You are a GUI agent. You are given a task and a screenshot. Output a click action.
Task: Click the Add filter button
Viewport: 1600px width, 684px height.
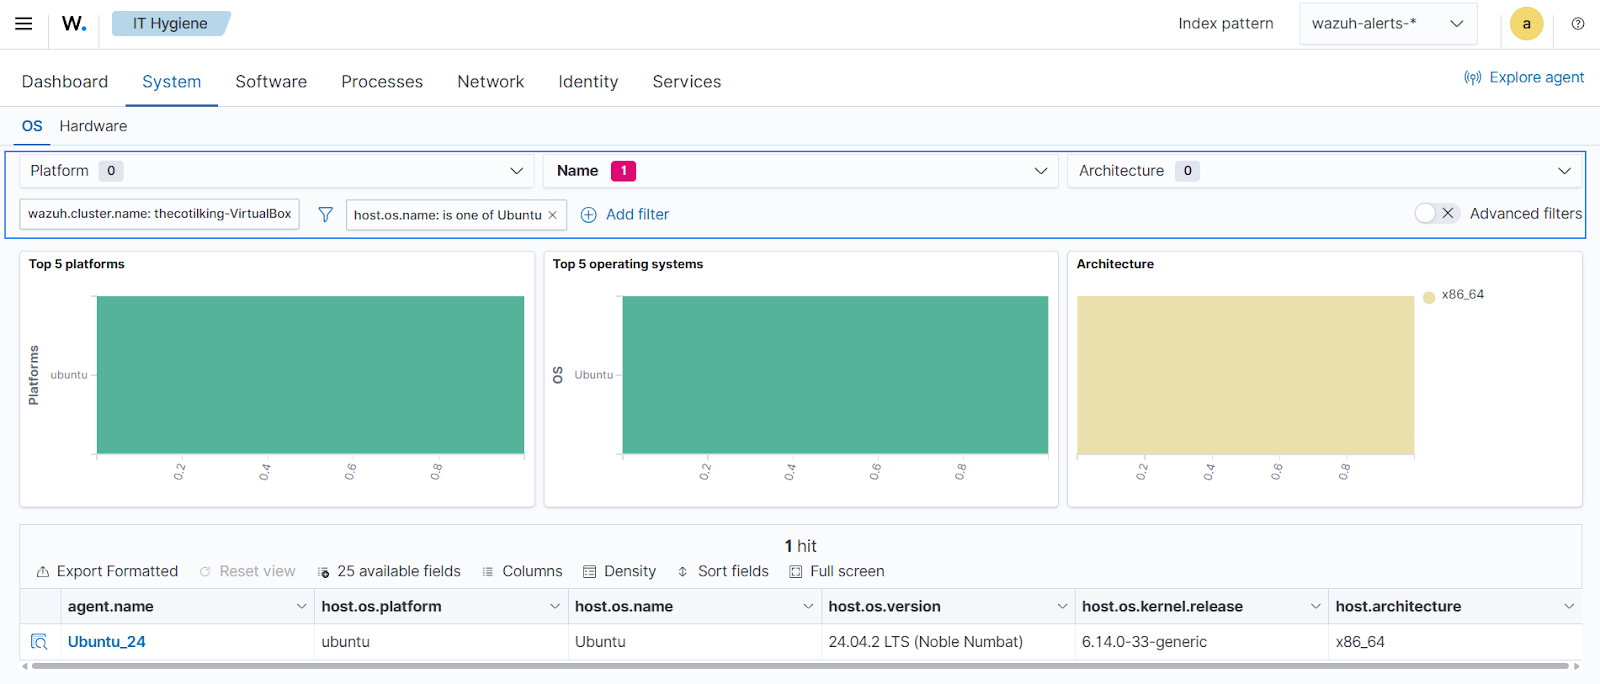(625, 215)
